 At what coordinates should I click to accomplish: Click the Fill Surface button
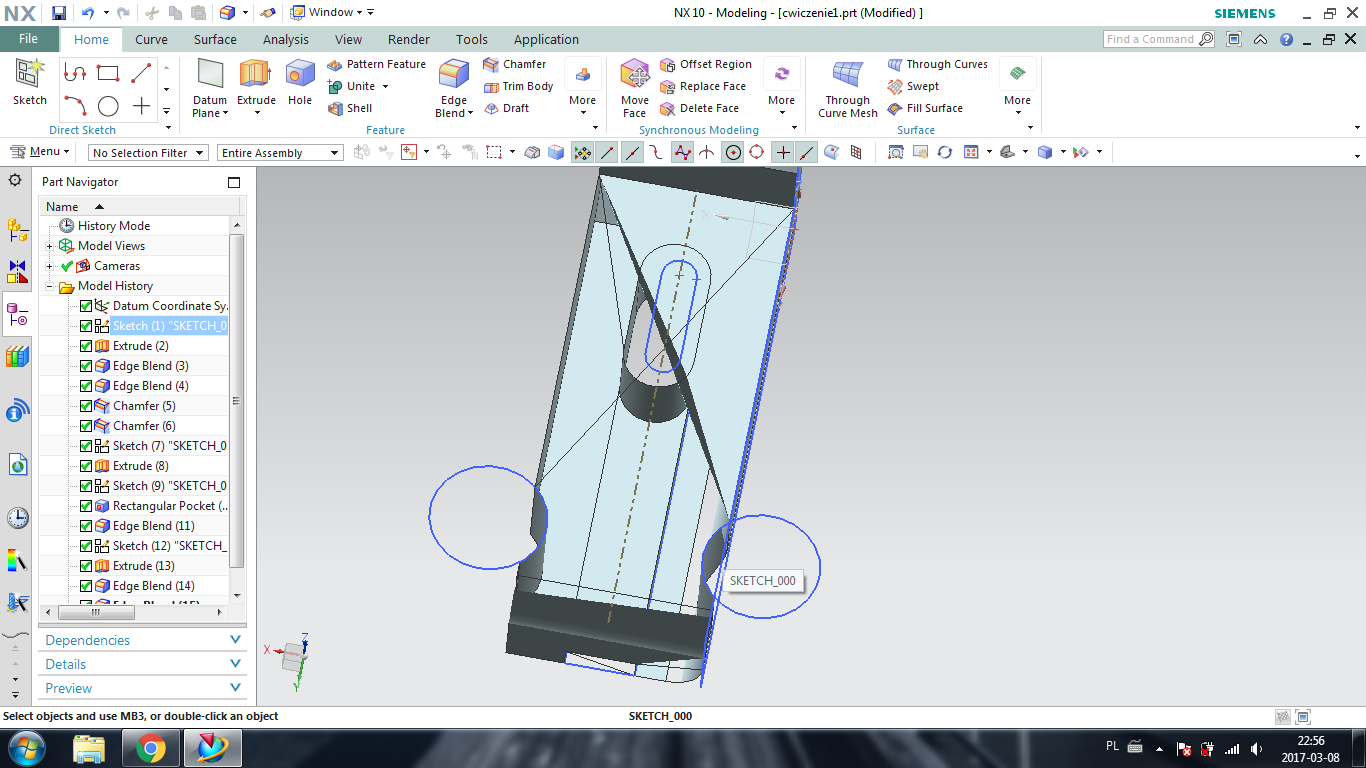pyautogui.click(x=925, y=108)
